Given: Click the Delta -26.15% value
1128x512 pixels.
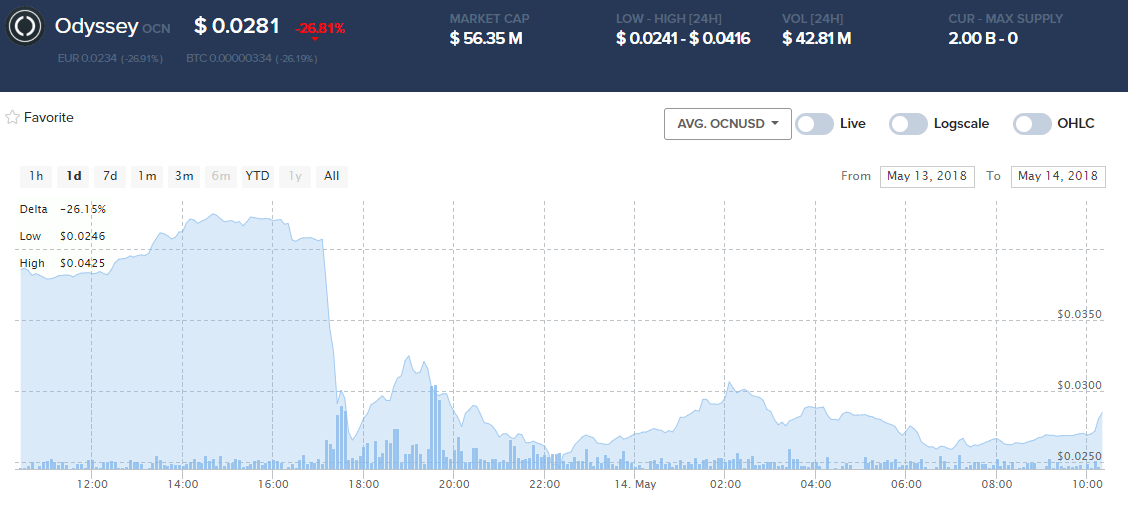Looking at the screenshot, I should [83, 209].
